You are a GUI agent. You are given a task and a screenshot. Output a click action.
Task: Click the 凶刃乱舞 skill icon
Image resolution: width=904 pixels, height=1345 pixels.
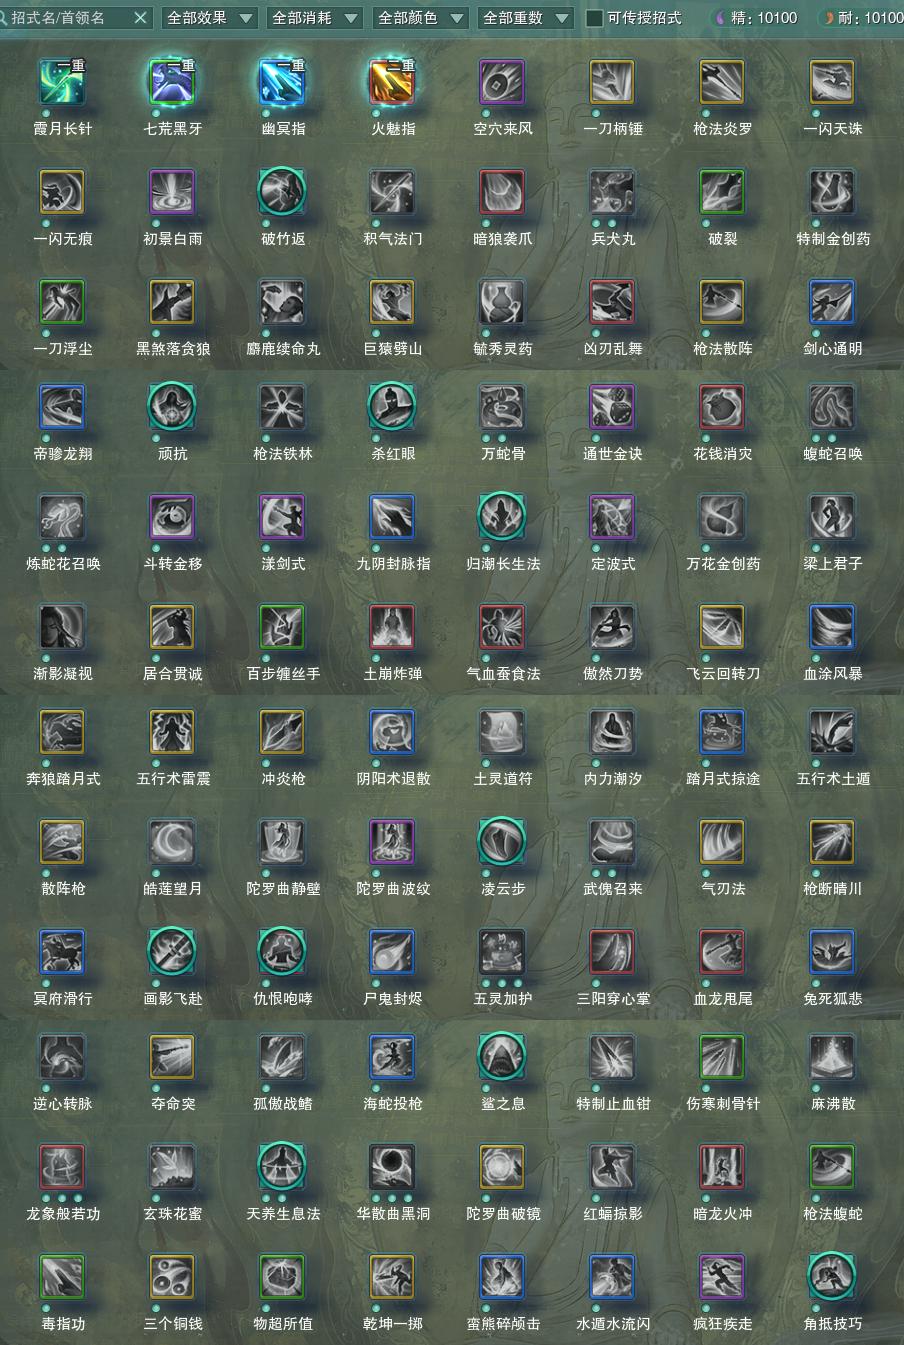click(613, 303)
